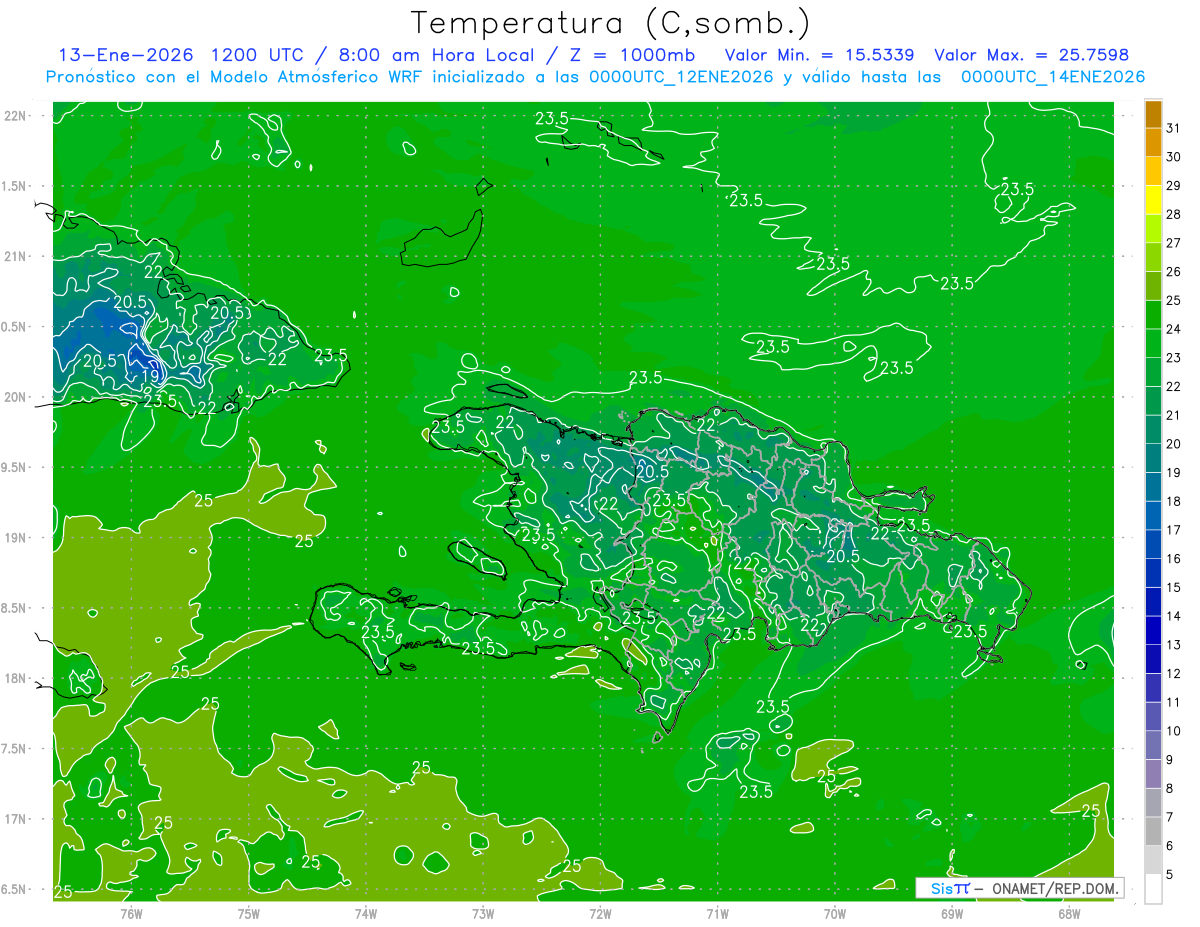Click the "76W" longitude axis label

131,913
